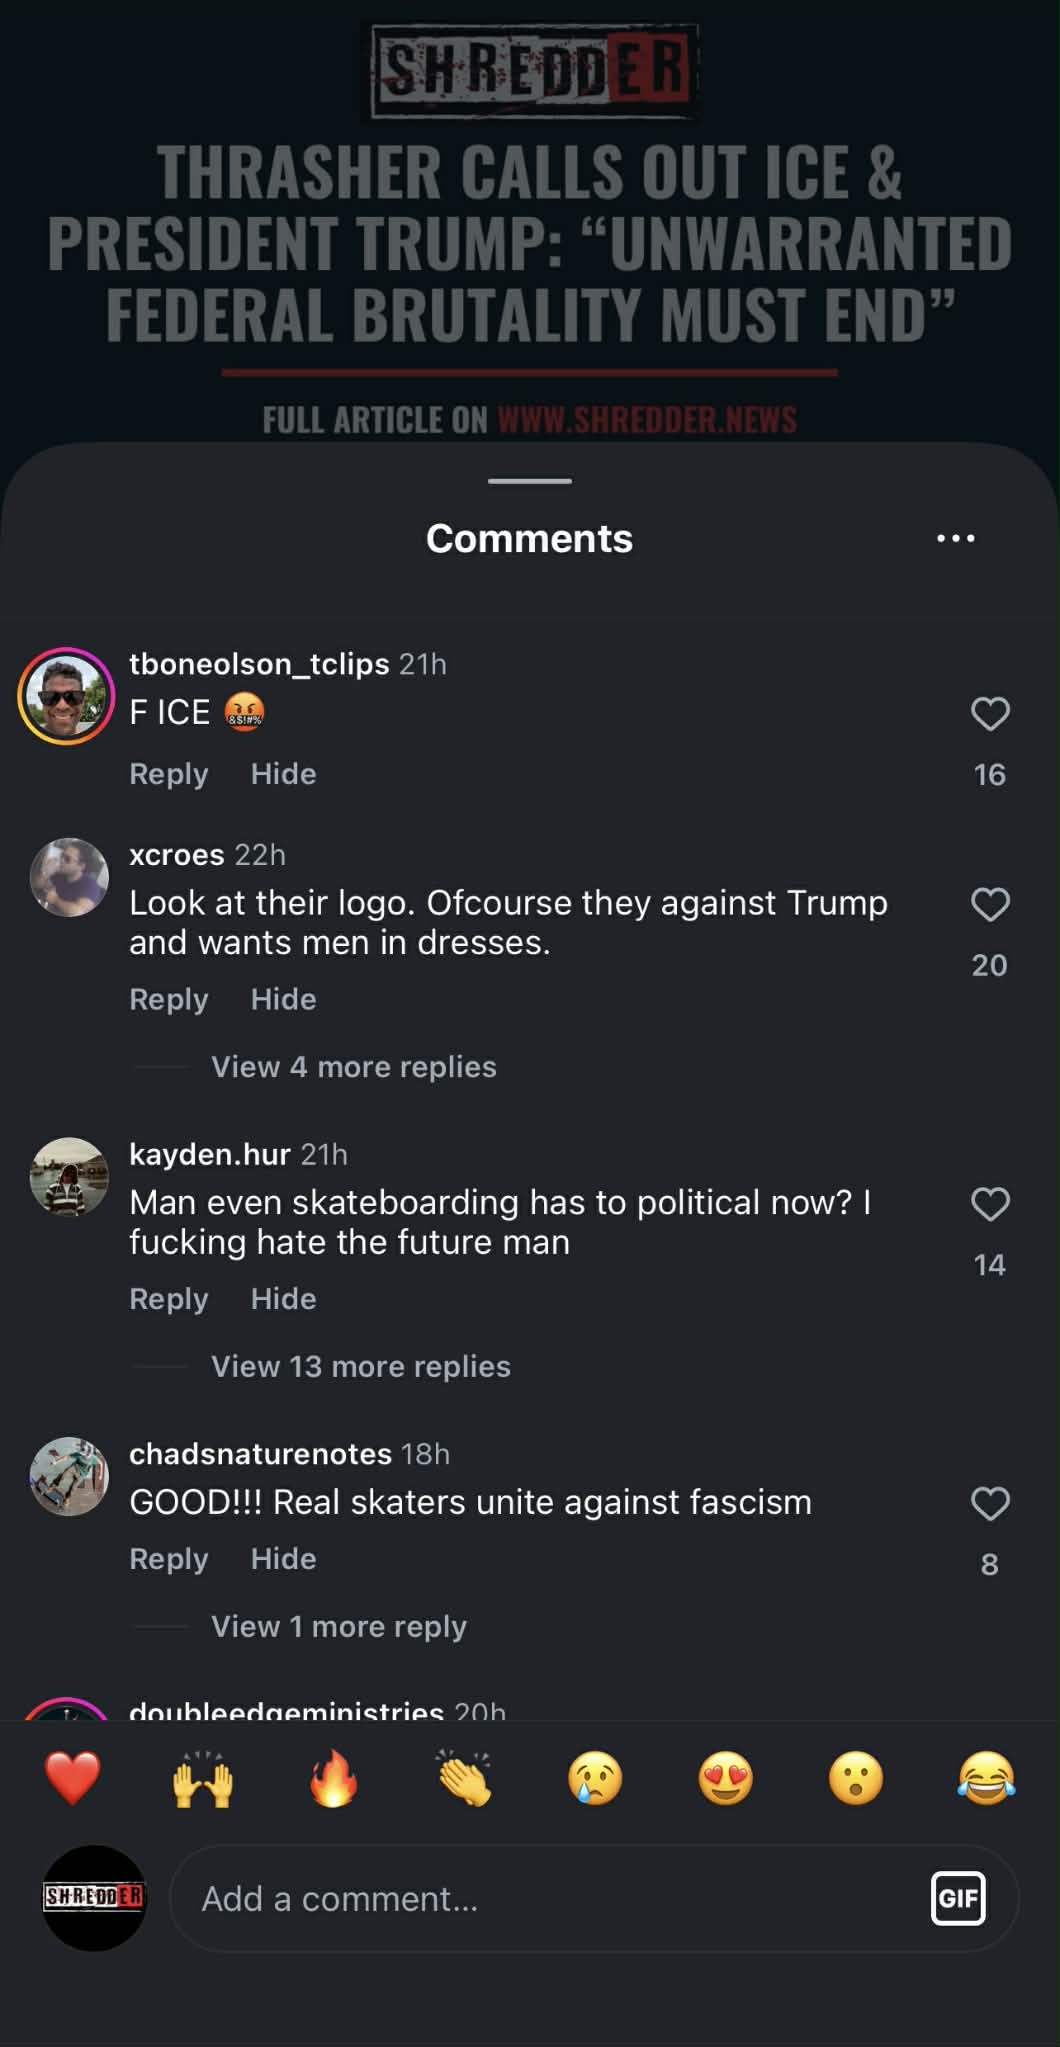This screenshot has width=1060, height=2047.
Task: Pick the fire emoji quick reaction
Action: [x=334, y=1779]
